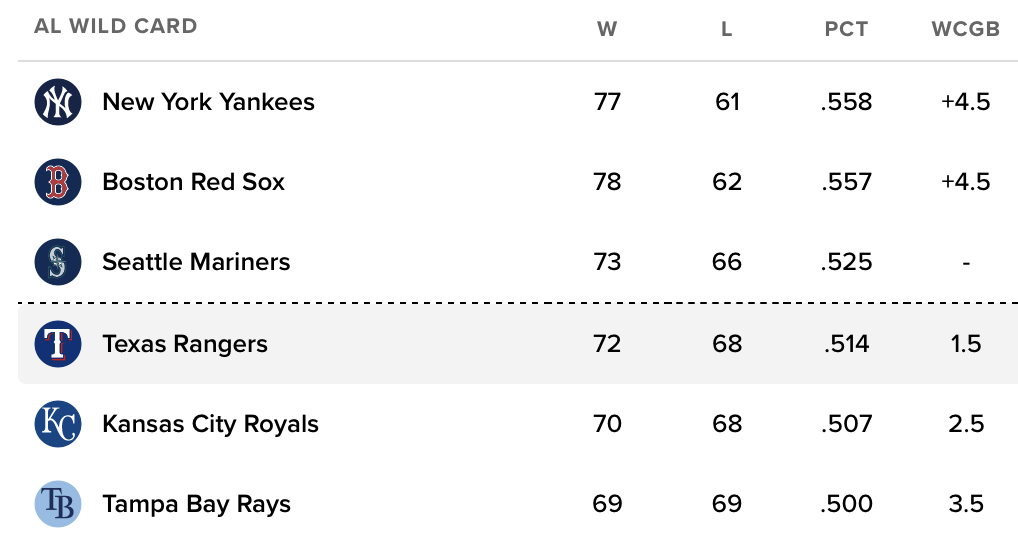
Task: Click the L column header
Action: coord(727,29)
